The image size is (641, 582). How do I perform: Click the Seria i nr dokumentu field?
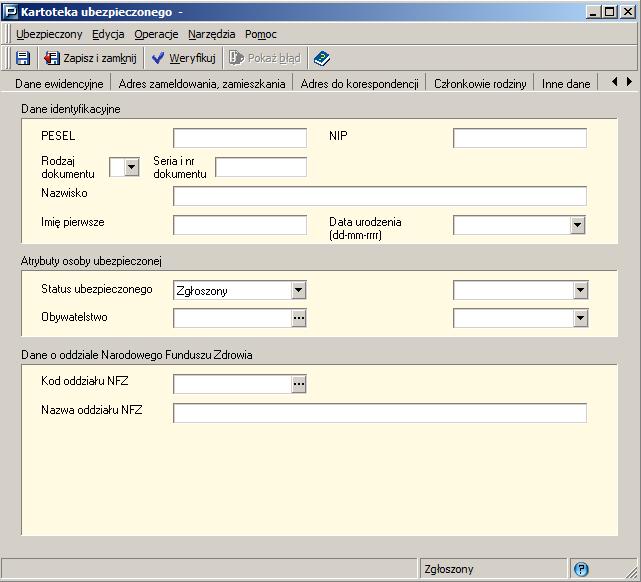tap(261, 167)
